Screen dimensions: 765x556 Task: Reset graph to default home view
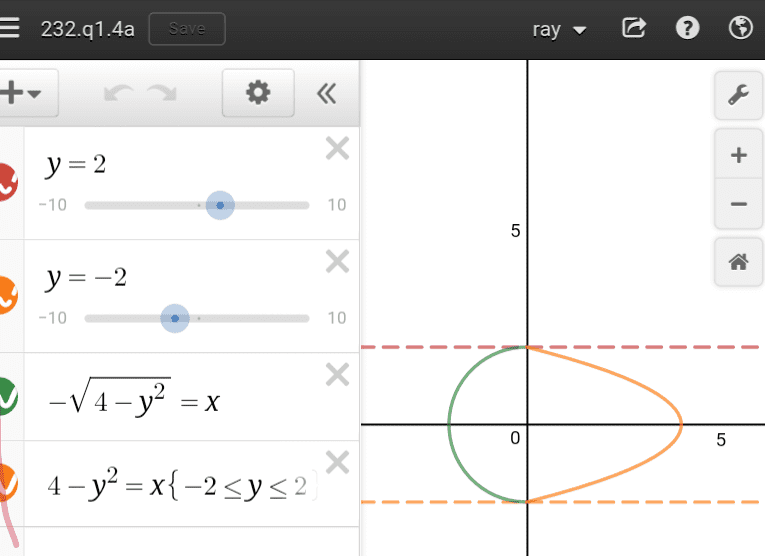click(x=739, y=262)
